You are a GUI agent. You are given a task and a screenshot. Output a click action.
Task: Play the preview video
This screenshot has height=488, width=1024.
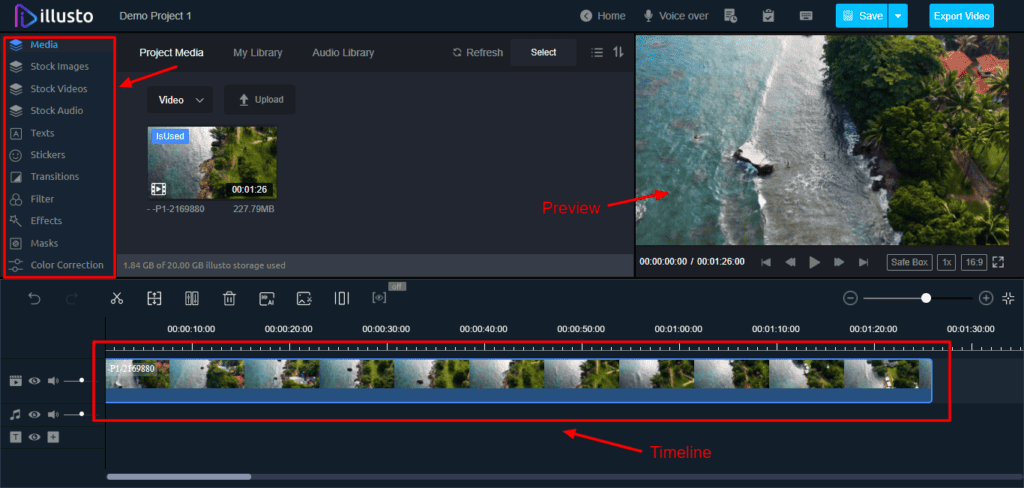coord(814,262)
